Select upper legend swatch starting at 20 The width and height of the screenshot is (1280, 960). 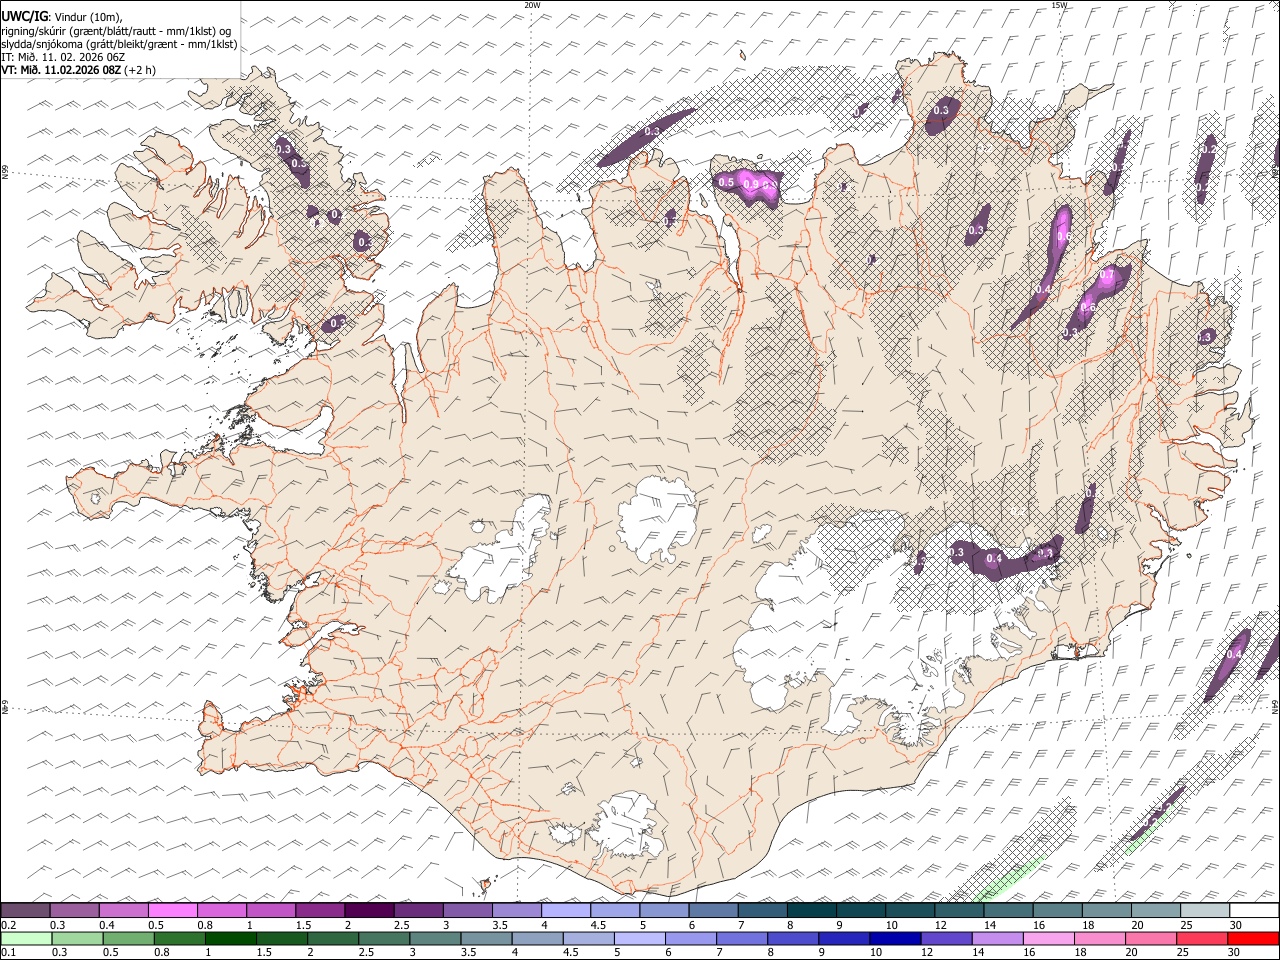click(1157, 911)
